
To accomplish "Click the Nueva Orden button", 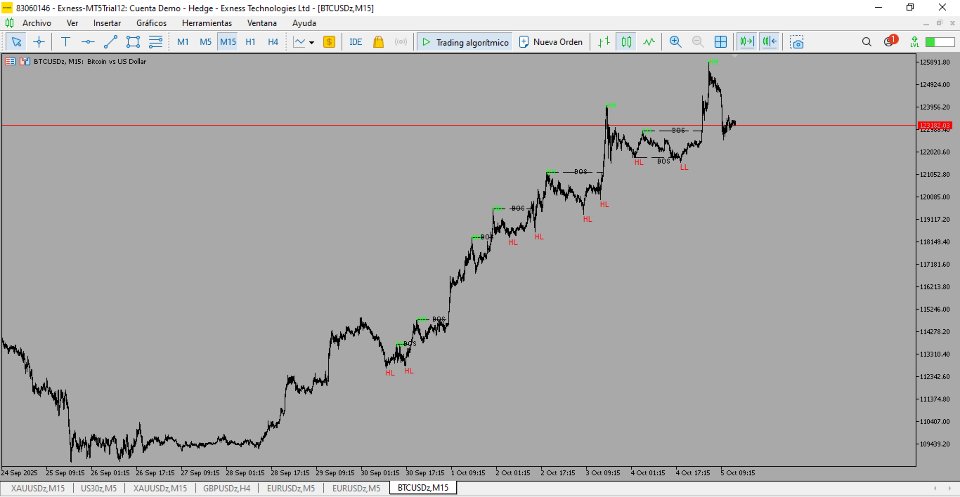I will (x=550, y=42).
